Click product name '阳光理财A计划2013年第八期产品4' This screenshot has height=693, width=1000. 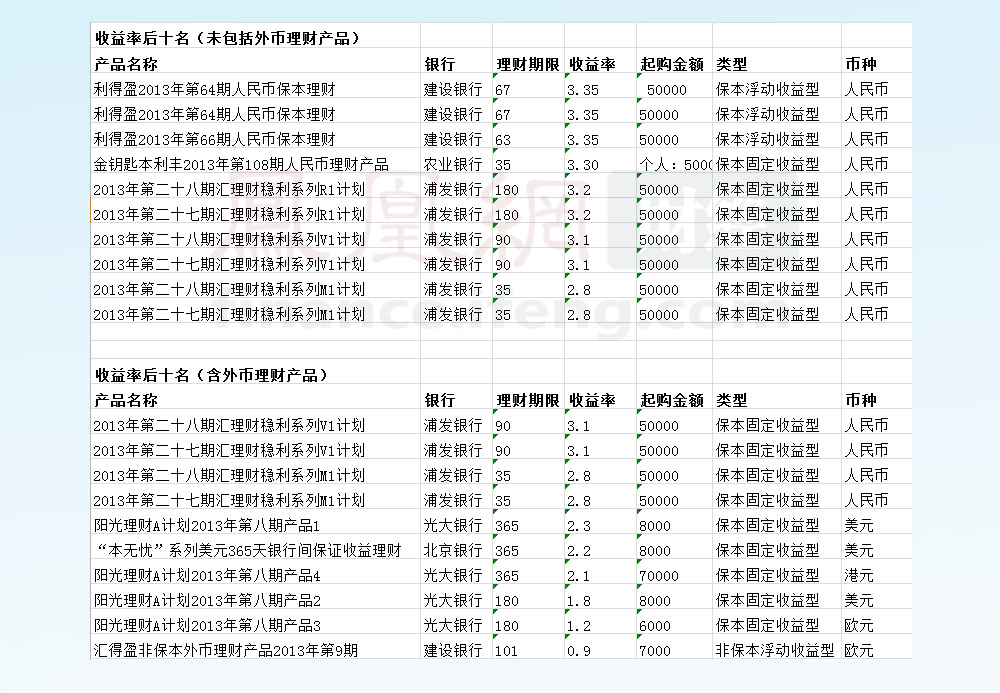(207, 576)
